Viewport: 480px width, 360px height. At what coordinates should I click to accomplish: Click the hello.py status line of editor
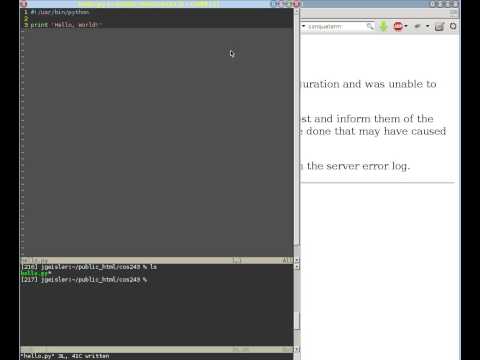[x=157, y=260]
